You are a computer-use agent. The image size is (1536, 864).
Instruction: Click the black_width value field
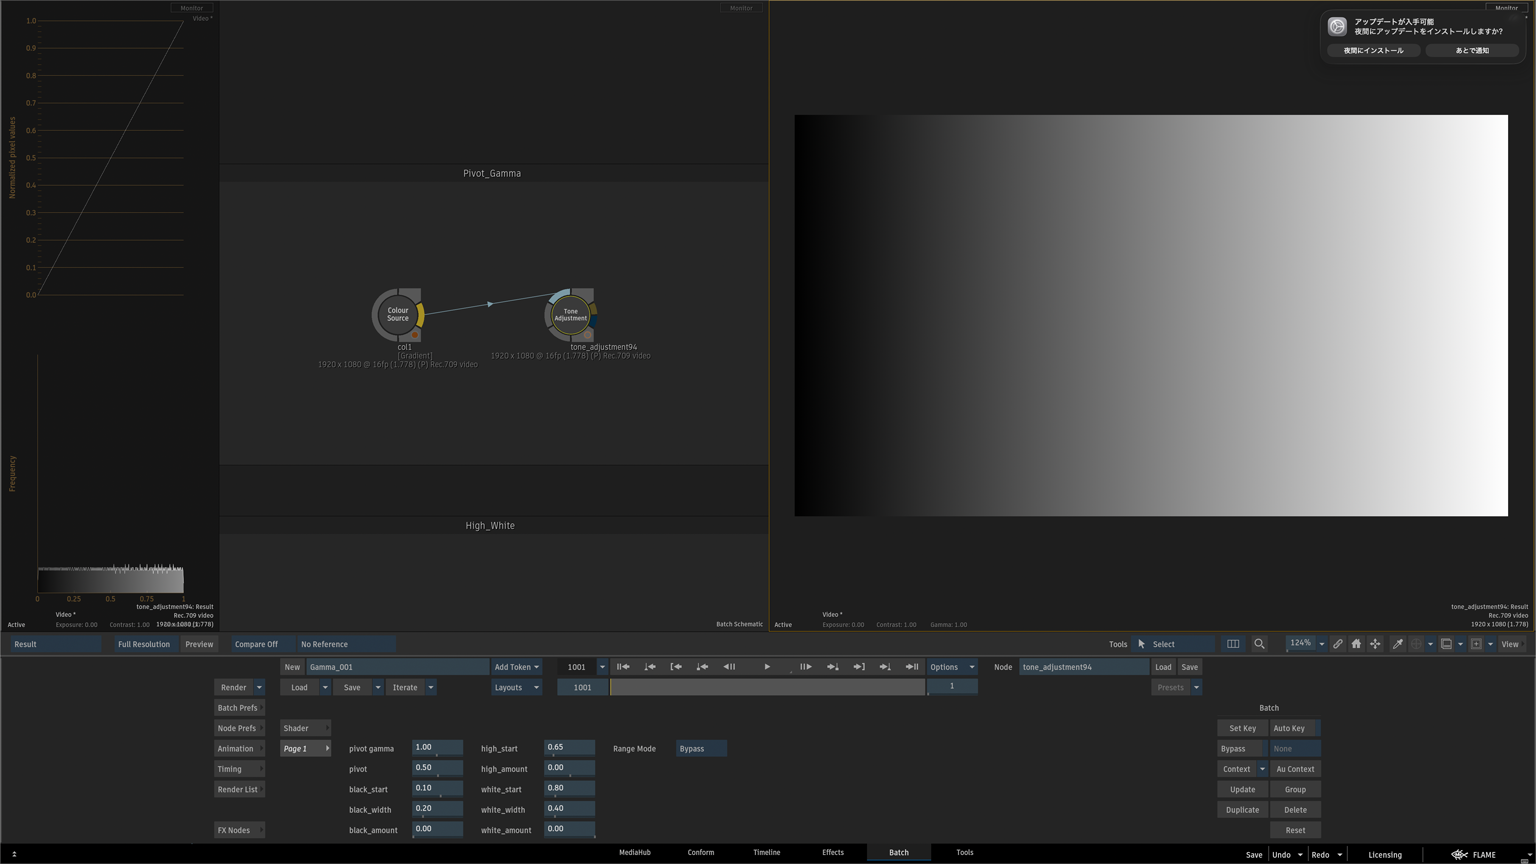click(437, 809)
